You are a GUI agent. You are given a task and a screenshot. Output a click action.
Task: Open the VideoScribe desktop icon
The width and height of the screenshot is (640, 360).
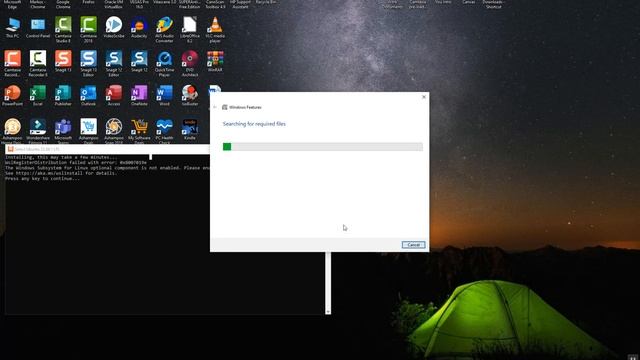pyautogui.click(x=113, y=27)
